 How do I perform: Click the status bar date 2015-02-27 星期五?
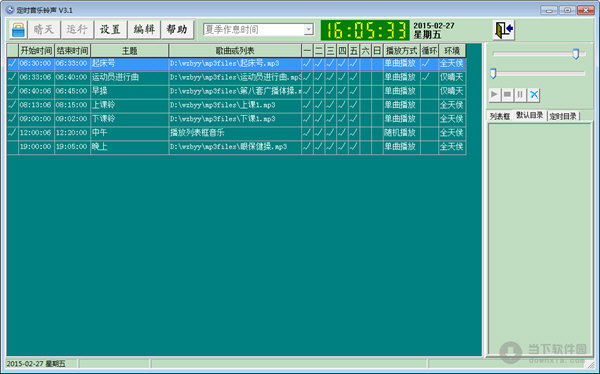tap(36, 364)
